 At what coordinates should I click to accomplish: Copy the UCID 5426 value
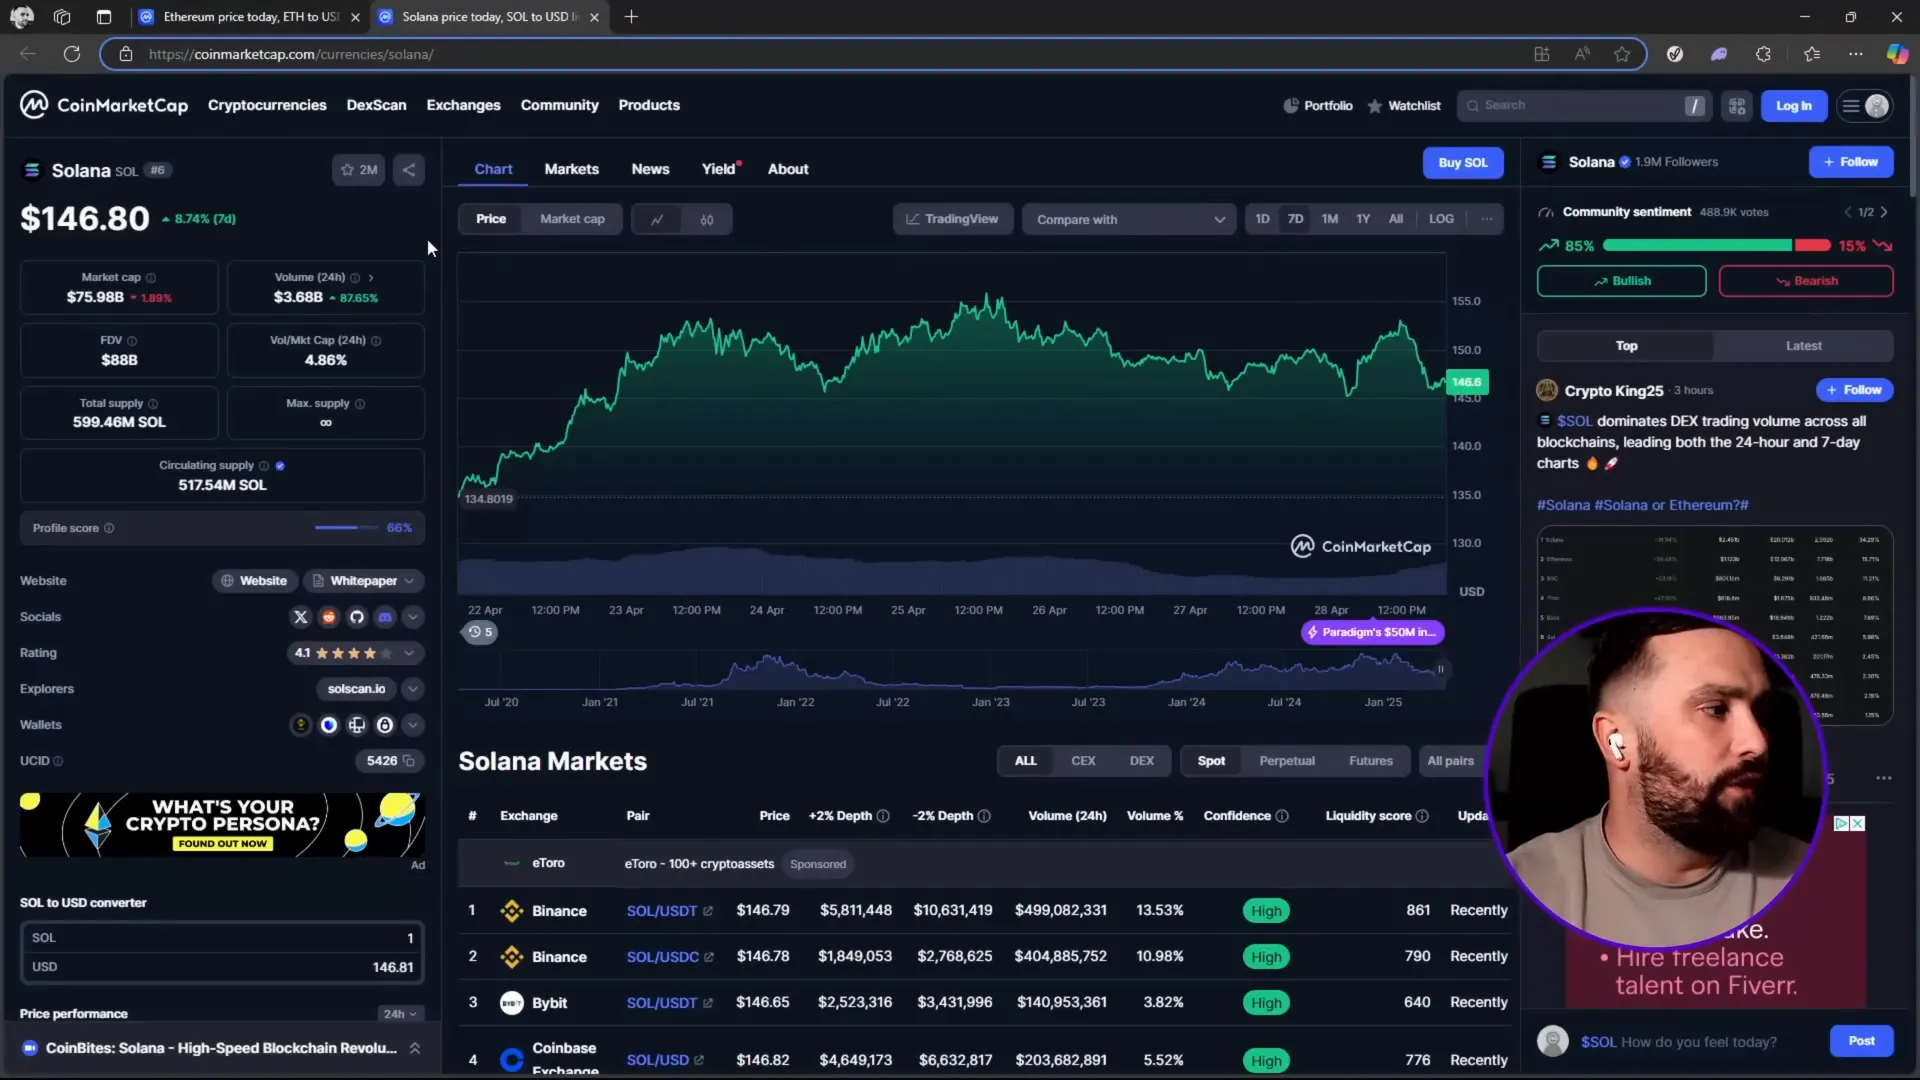(x=408, y=761)
